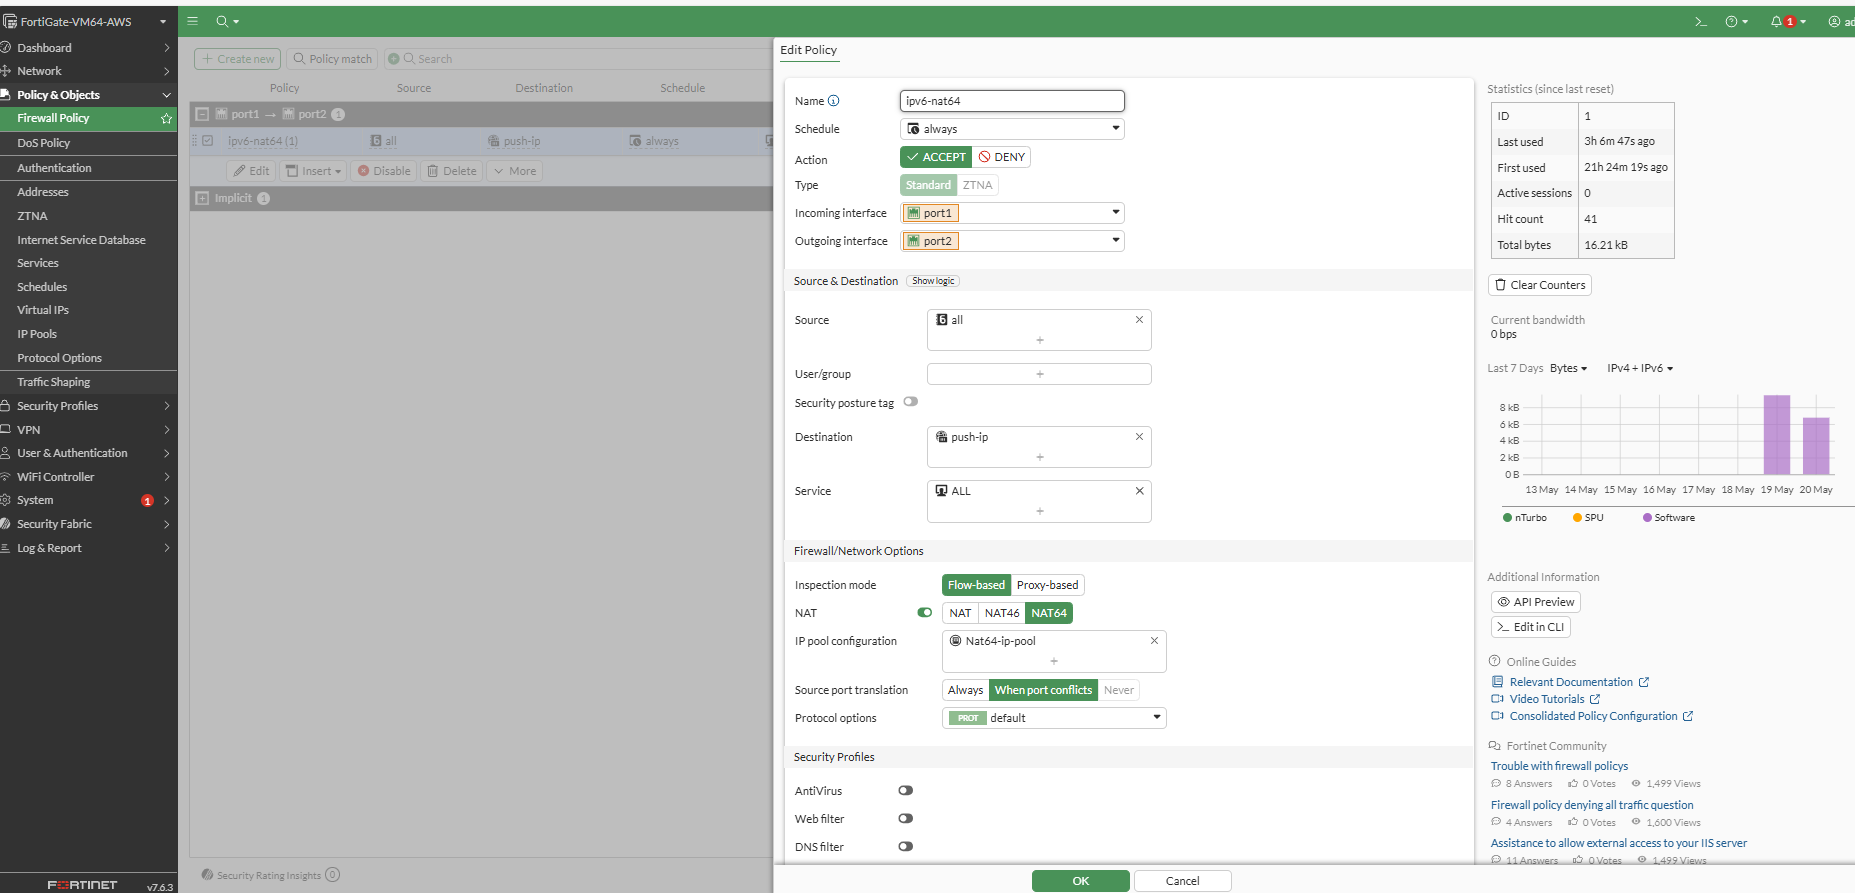Remove ALL from the Service field
Image resolution: width=1855 pixels, height=893 pixels.
tap(1139, 491)
